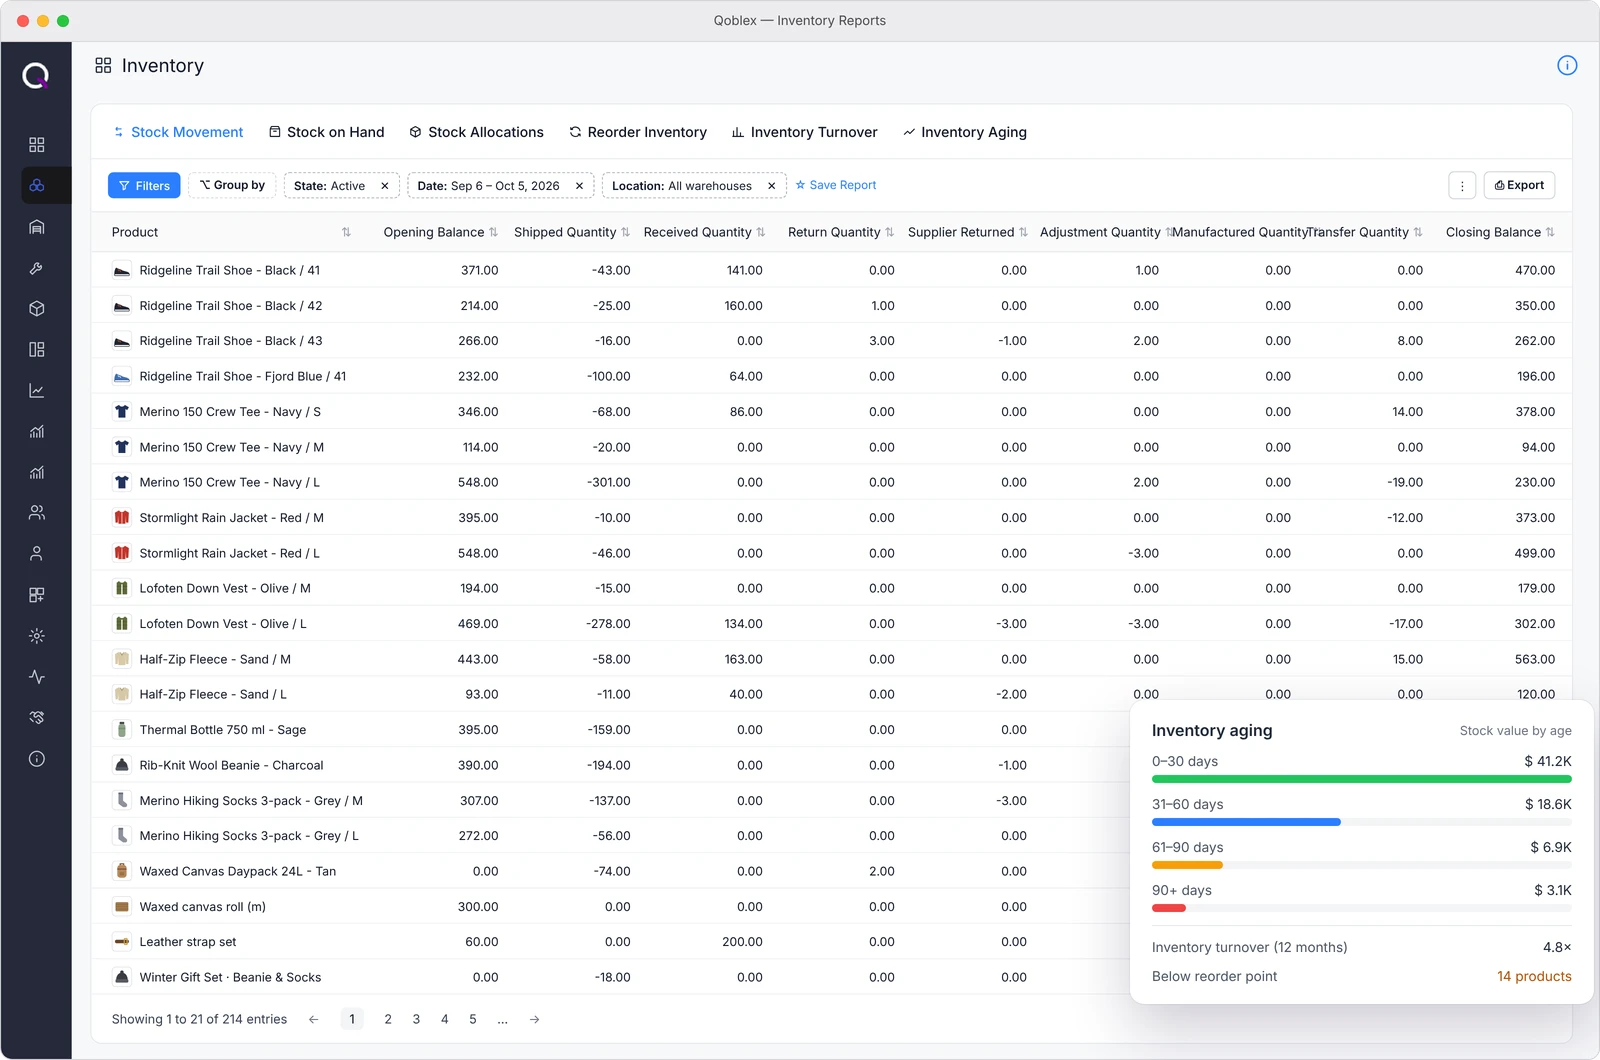Open the dashboard grid icon in sidebar

coord(37,145)
